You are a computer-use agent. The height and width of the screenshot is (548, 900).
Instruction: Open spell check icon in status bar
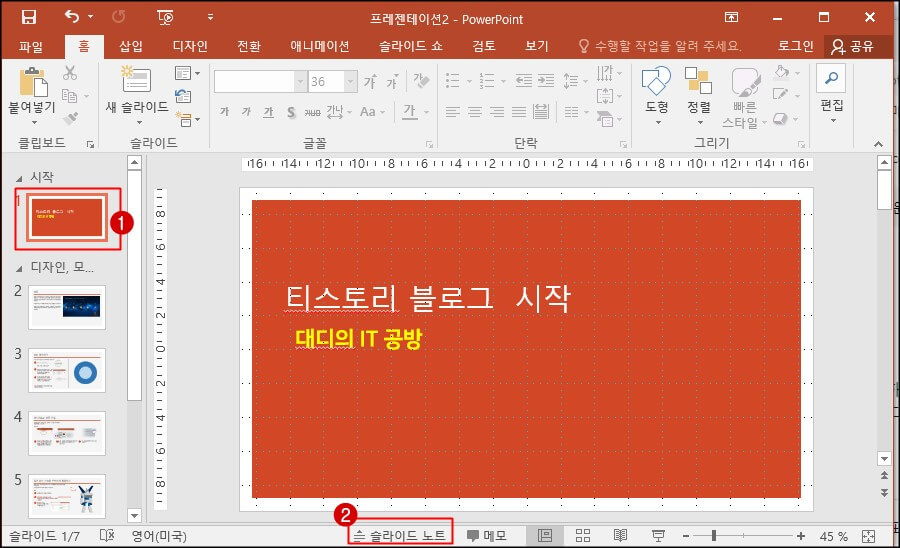(x=107, y=535)
